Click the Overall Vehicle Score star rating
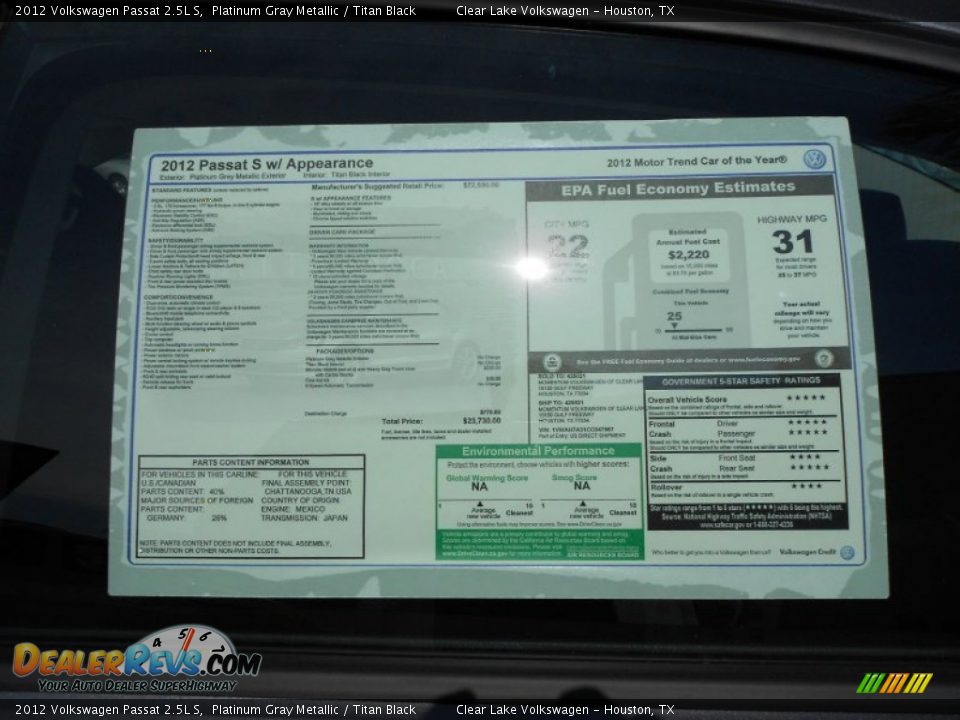Viewport: 960px width, 720px height. [x=806, y=397]
